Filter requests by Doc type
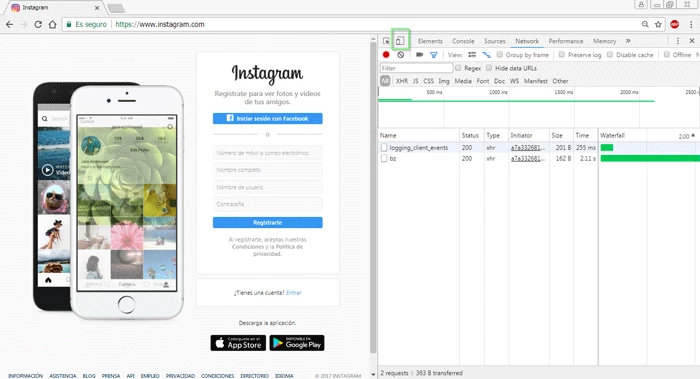Screen dimensions: 700x379 (500, 81)
